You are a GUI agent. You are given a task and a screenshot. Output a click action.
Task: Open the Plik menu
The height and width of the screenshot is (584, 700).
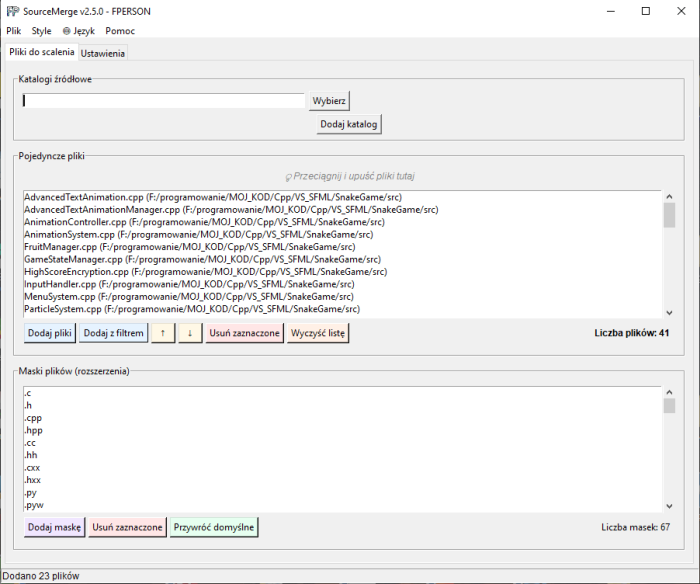click(13, 31)
